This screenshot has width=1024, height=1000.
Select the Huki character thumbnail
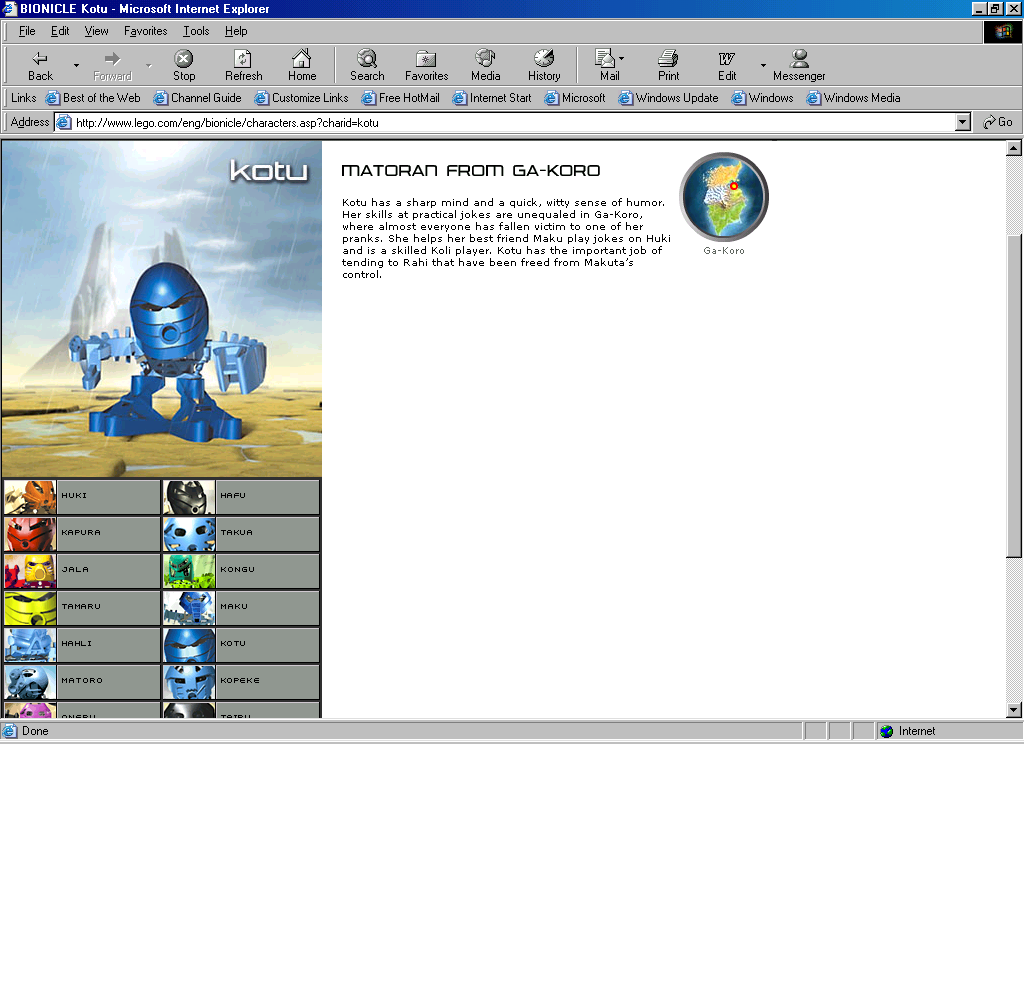pyautogui.click(x=30, y=497)
